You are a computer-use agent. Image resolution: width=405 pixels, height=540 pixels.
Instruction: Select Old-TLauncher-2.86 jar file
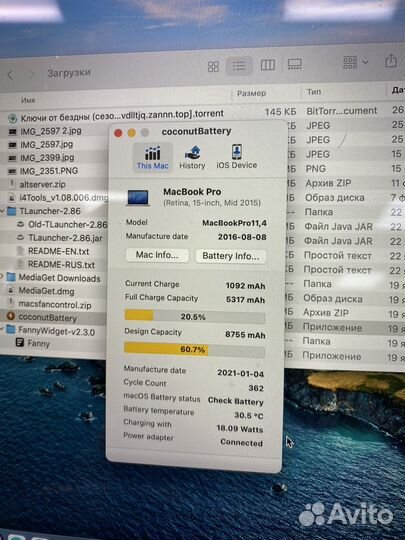[x=68, y=225]
